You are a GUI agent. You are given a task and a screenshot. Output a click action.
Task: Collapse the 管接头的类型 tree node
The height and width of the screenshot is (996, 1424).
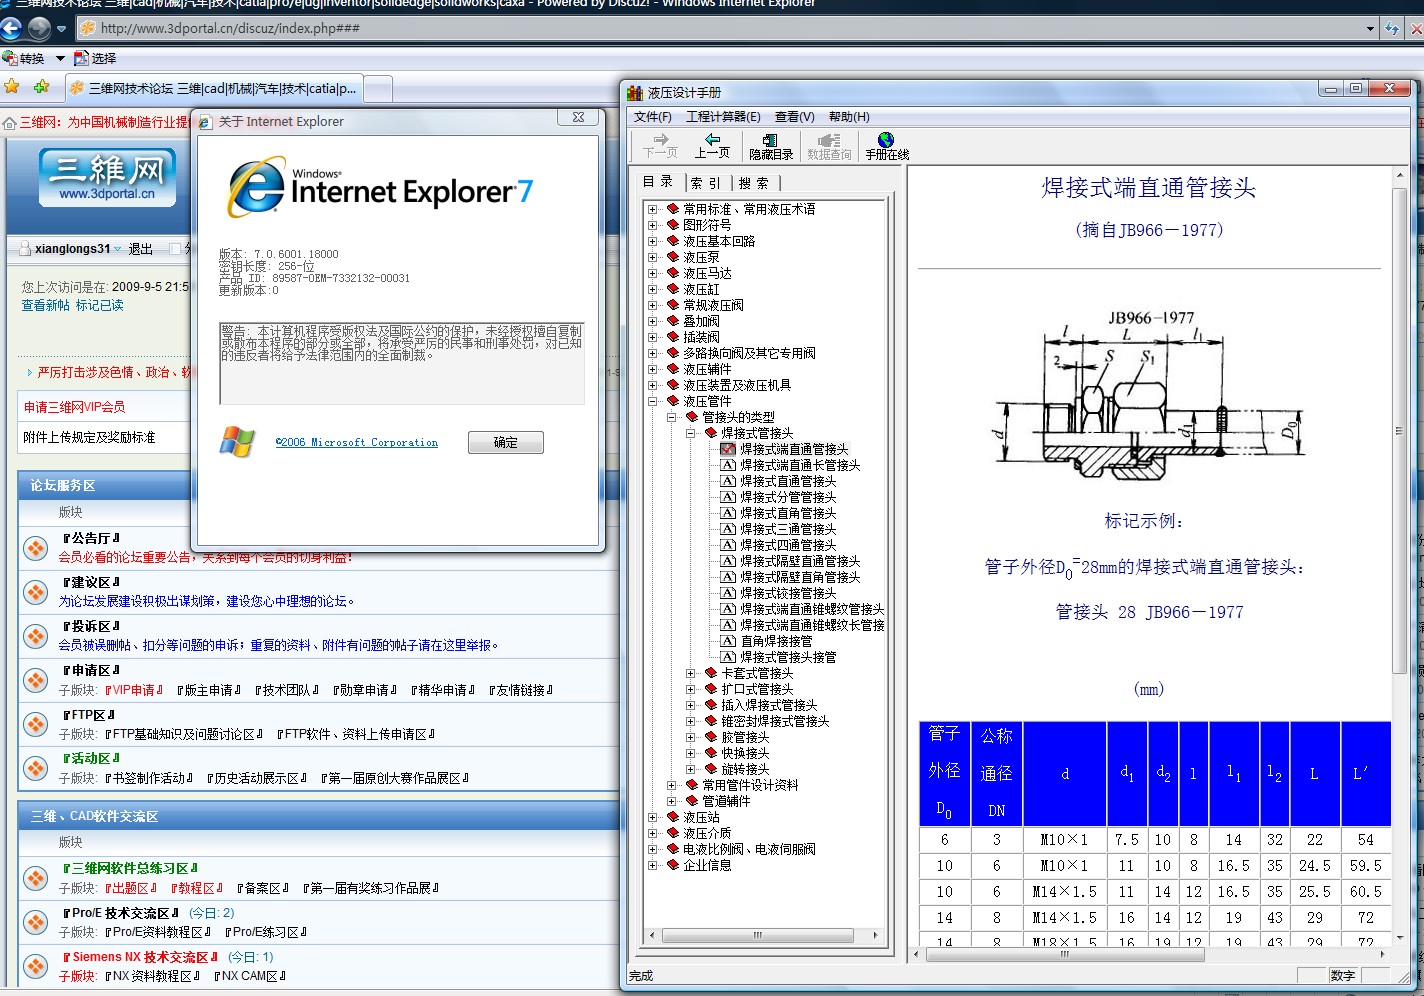672,417
